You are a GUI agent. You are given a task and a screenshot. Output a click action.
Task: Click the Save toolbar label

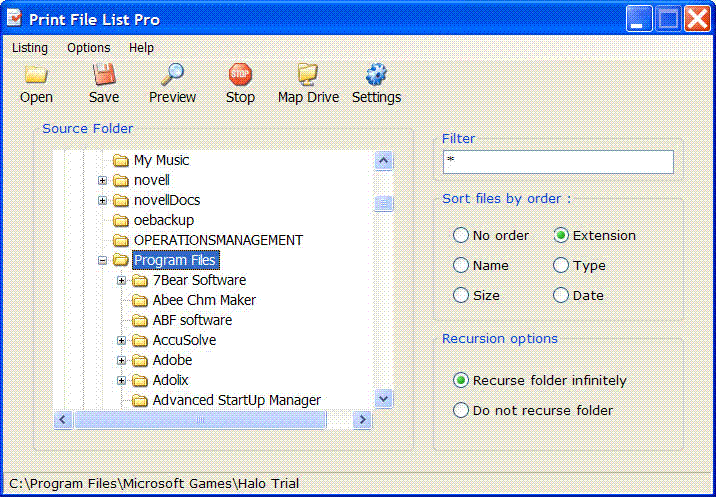104,97
